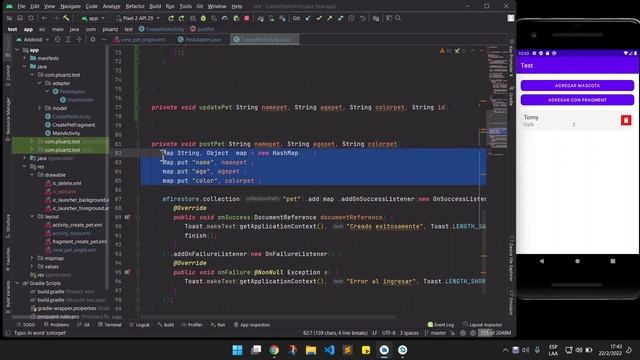Click the Git push arrow icon

329,18
